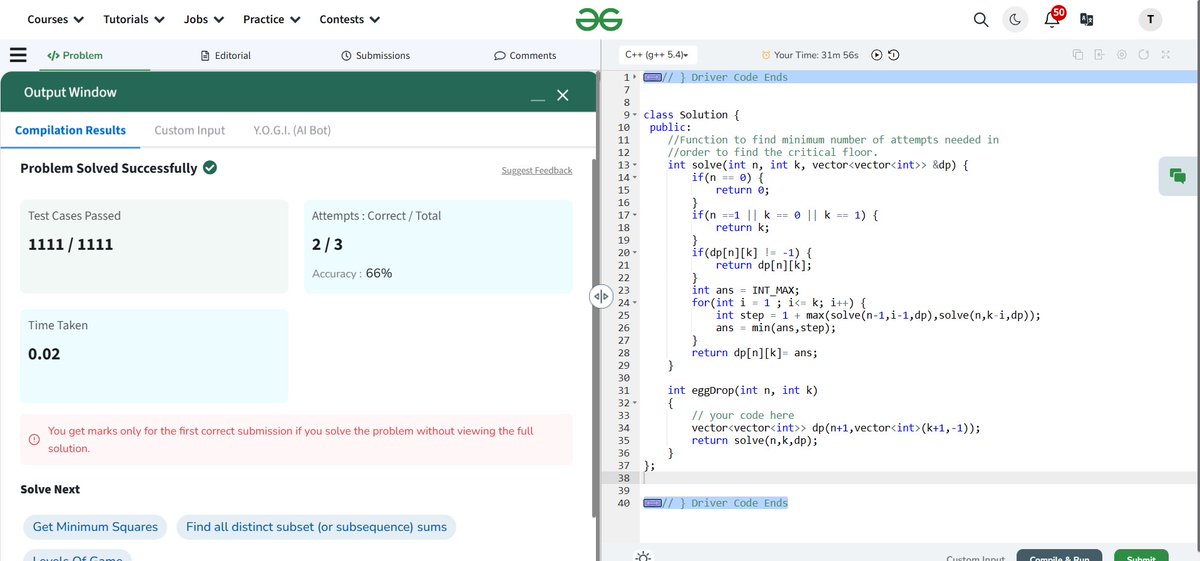Minimize the Output Window panel

(538, 98)
